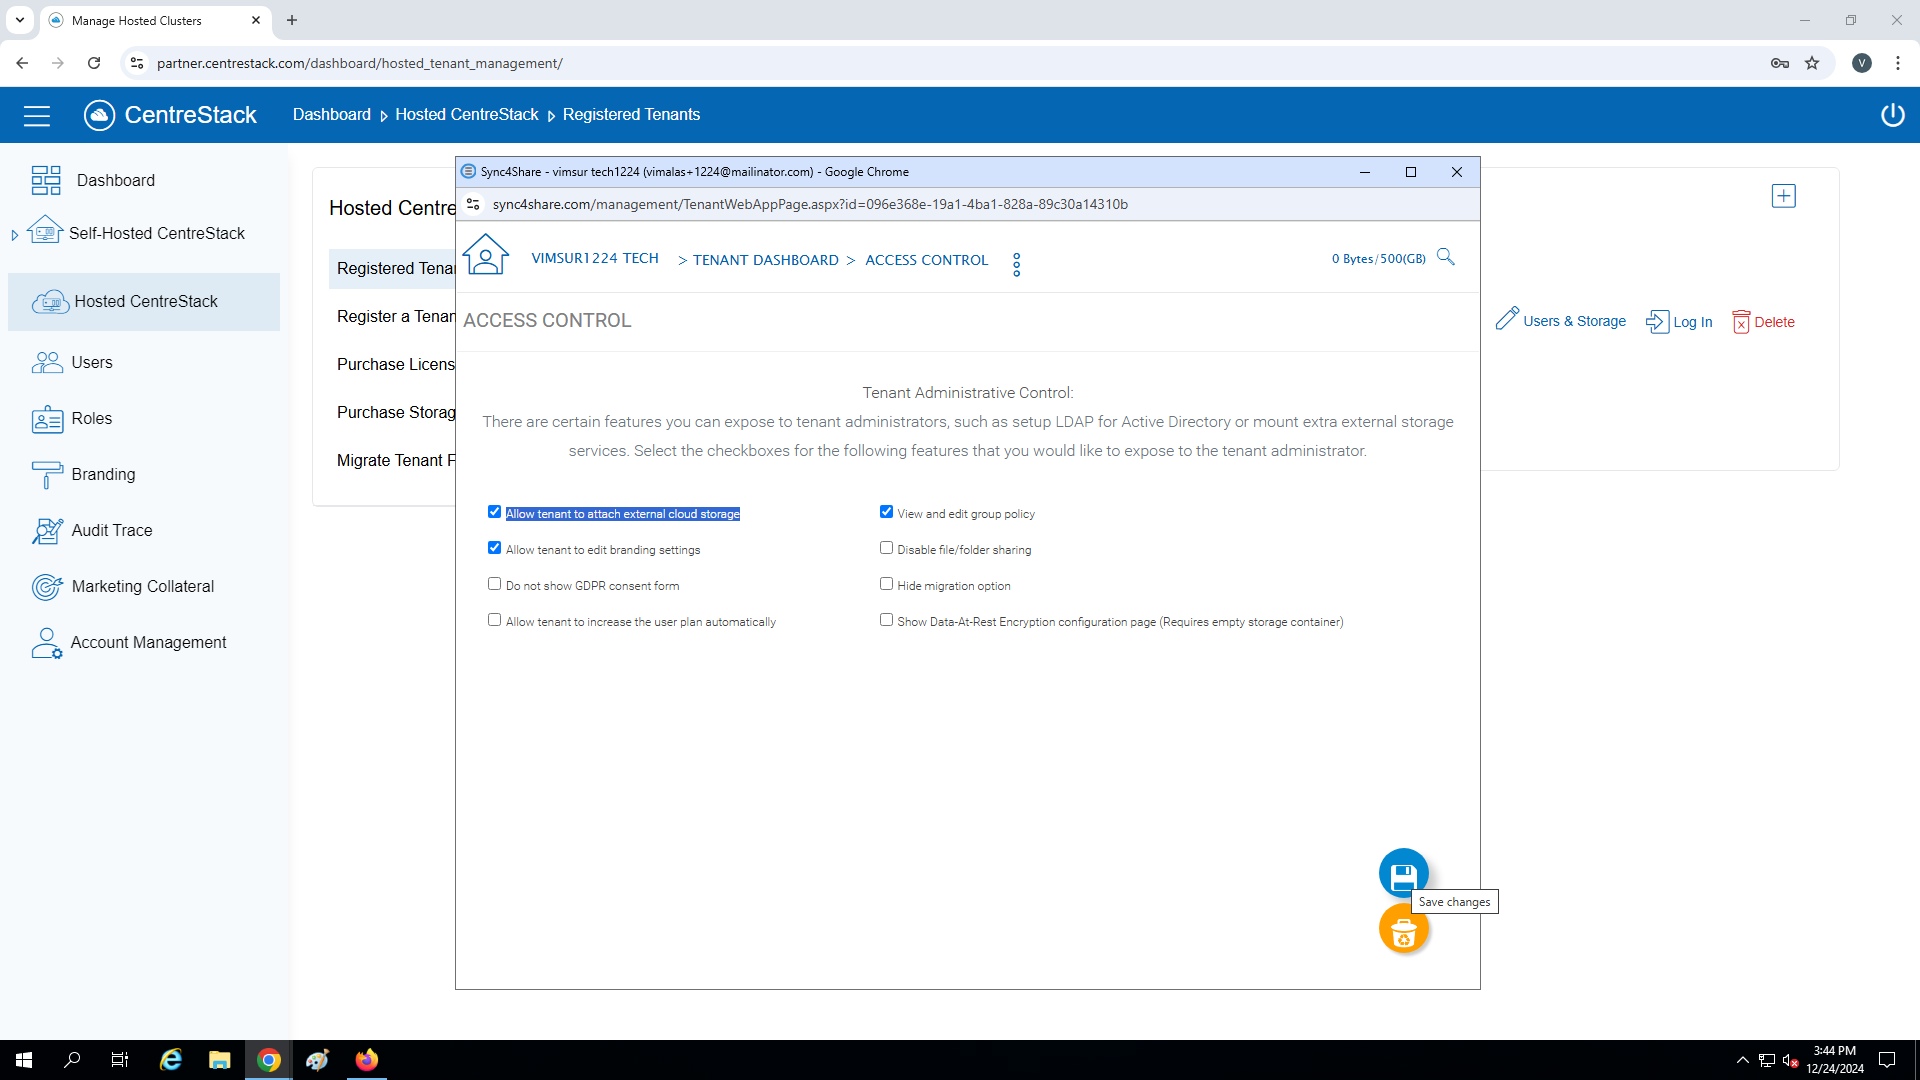Open the Chrome three-dot menu
Image resolution: width=1920 pixels, height=1080 pixels.
pyautogui.click(x=1897, y=63)
